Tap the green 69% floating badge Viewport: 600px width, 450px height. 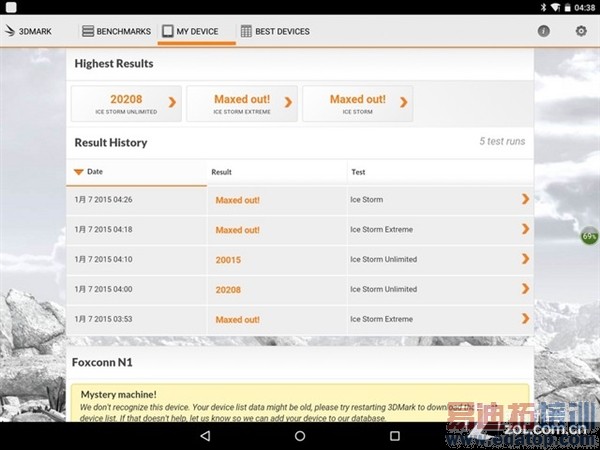tap(590, 236)
